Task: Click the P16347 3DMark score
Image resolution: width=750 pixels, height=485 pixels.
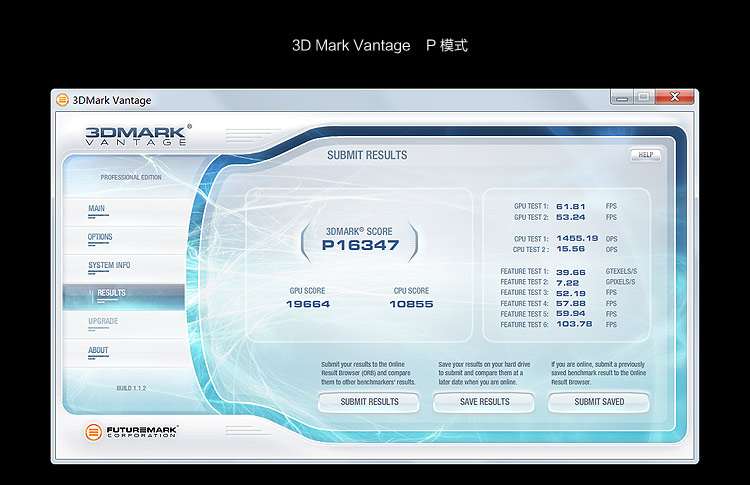Action: pyautogui.click(x=360, y=245)
